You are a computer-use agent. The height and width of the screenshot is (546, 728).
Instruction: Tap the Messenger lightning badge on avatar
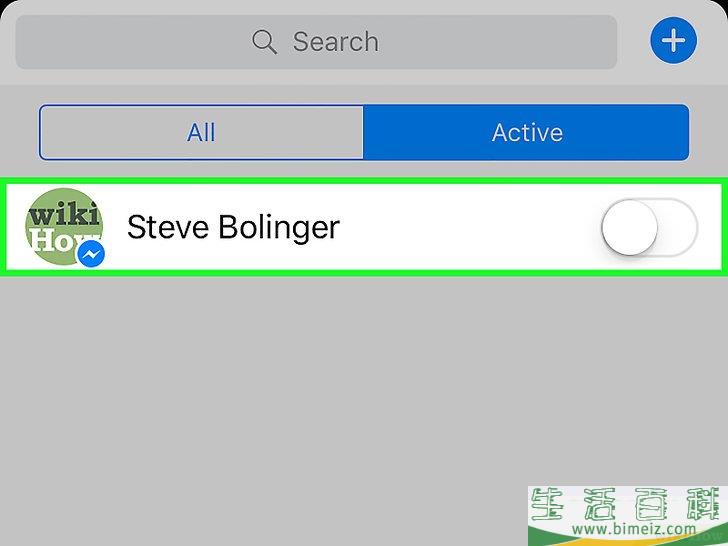click(x=91, y=254)
